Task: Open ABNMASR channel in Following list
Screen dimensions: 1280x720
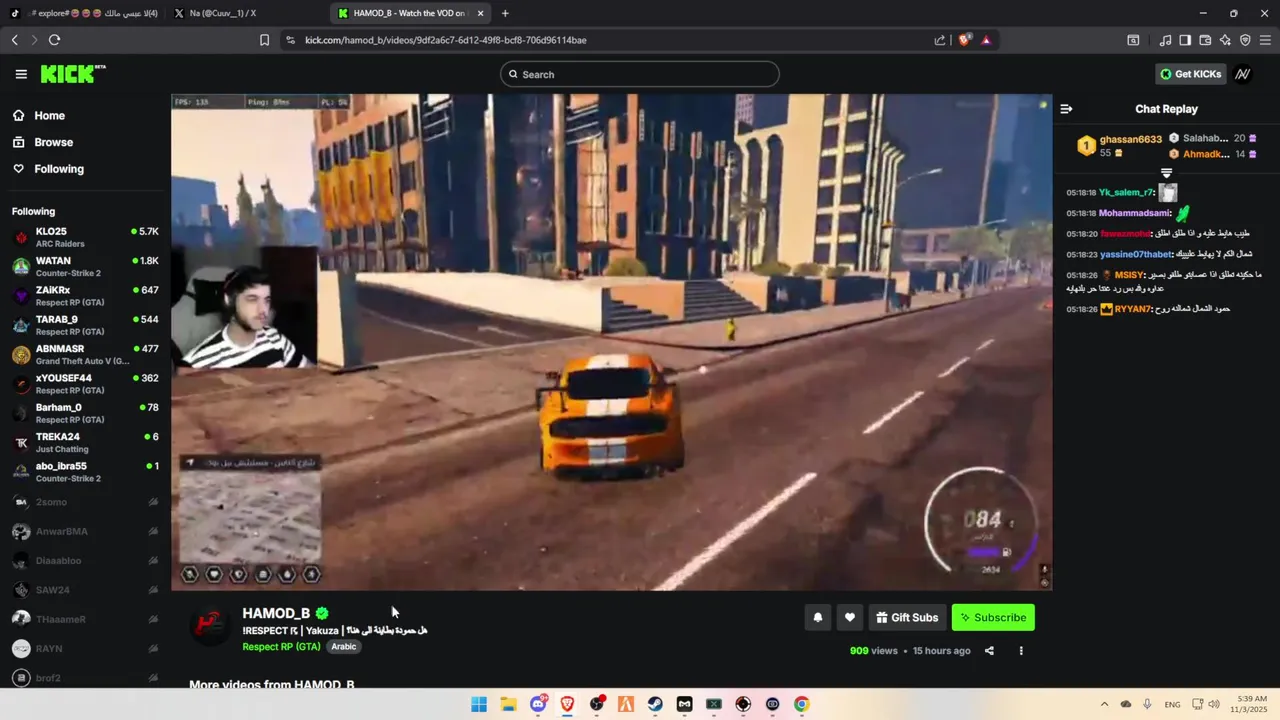Action: [x=85, y=354]
